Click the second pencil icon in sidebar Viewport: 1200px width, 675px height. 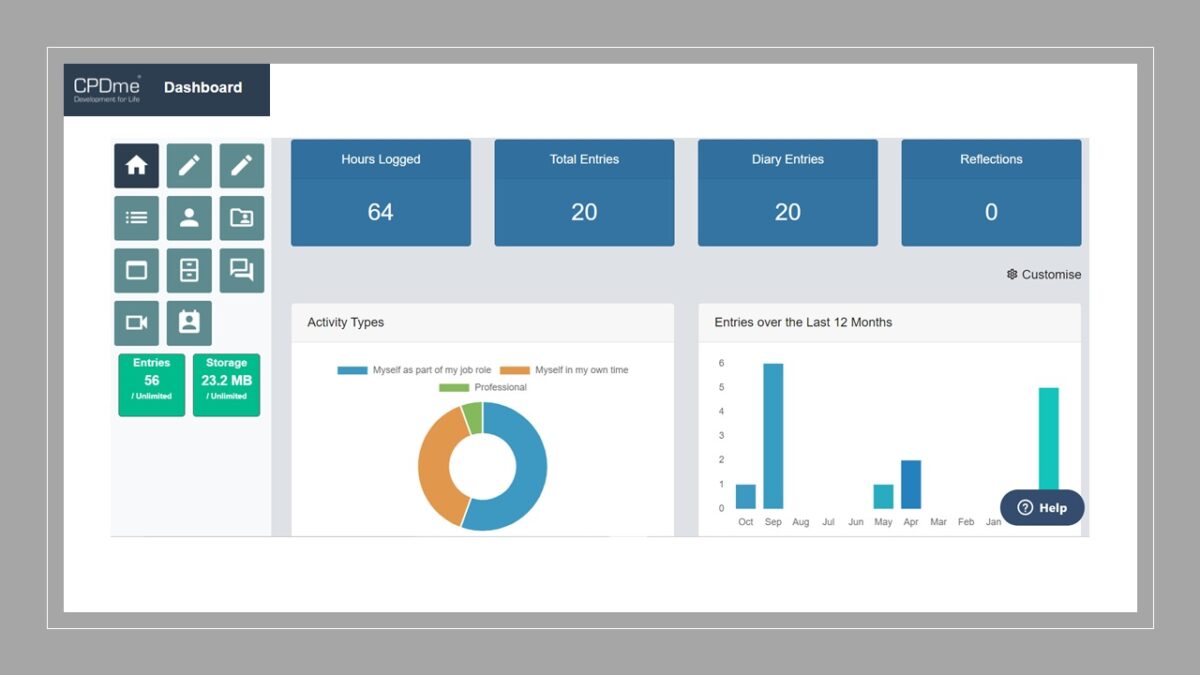241,165
